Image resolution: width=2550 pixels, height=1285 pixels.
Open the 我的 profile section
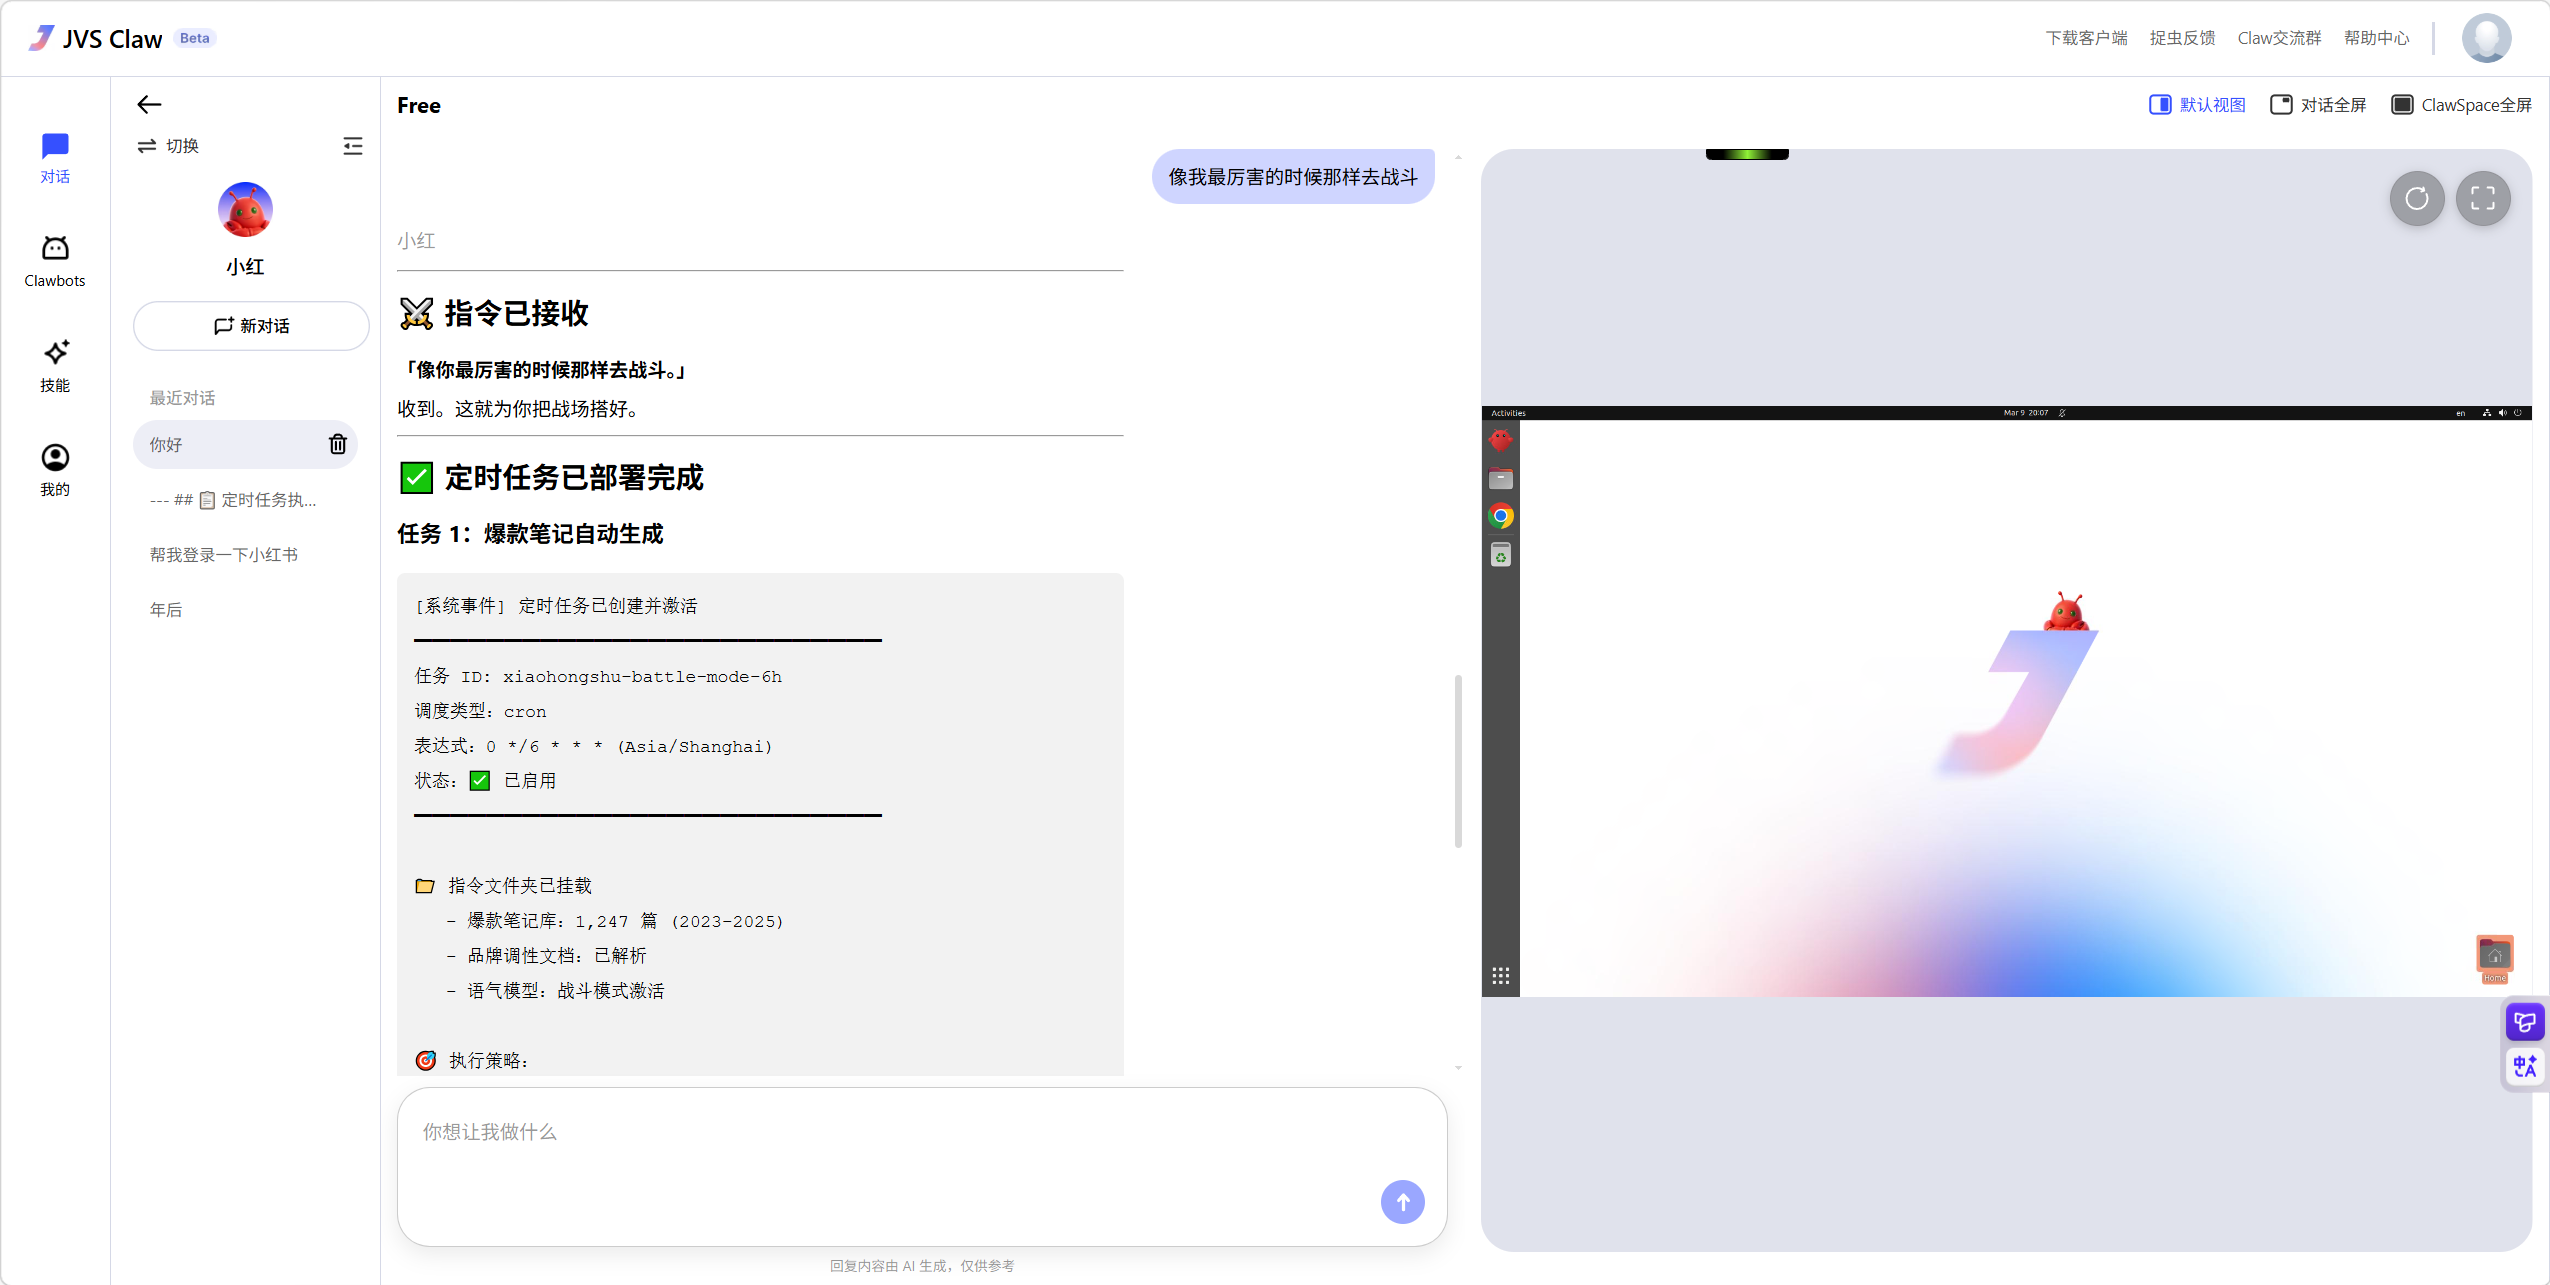click(55, 467)
